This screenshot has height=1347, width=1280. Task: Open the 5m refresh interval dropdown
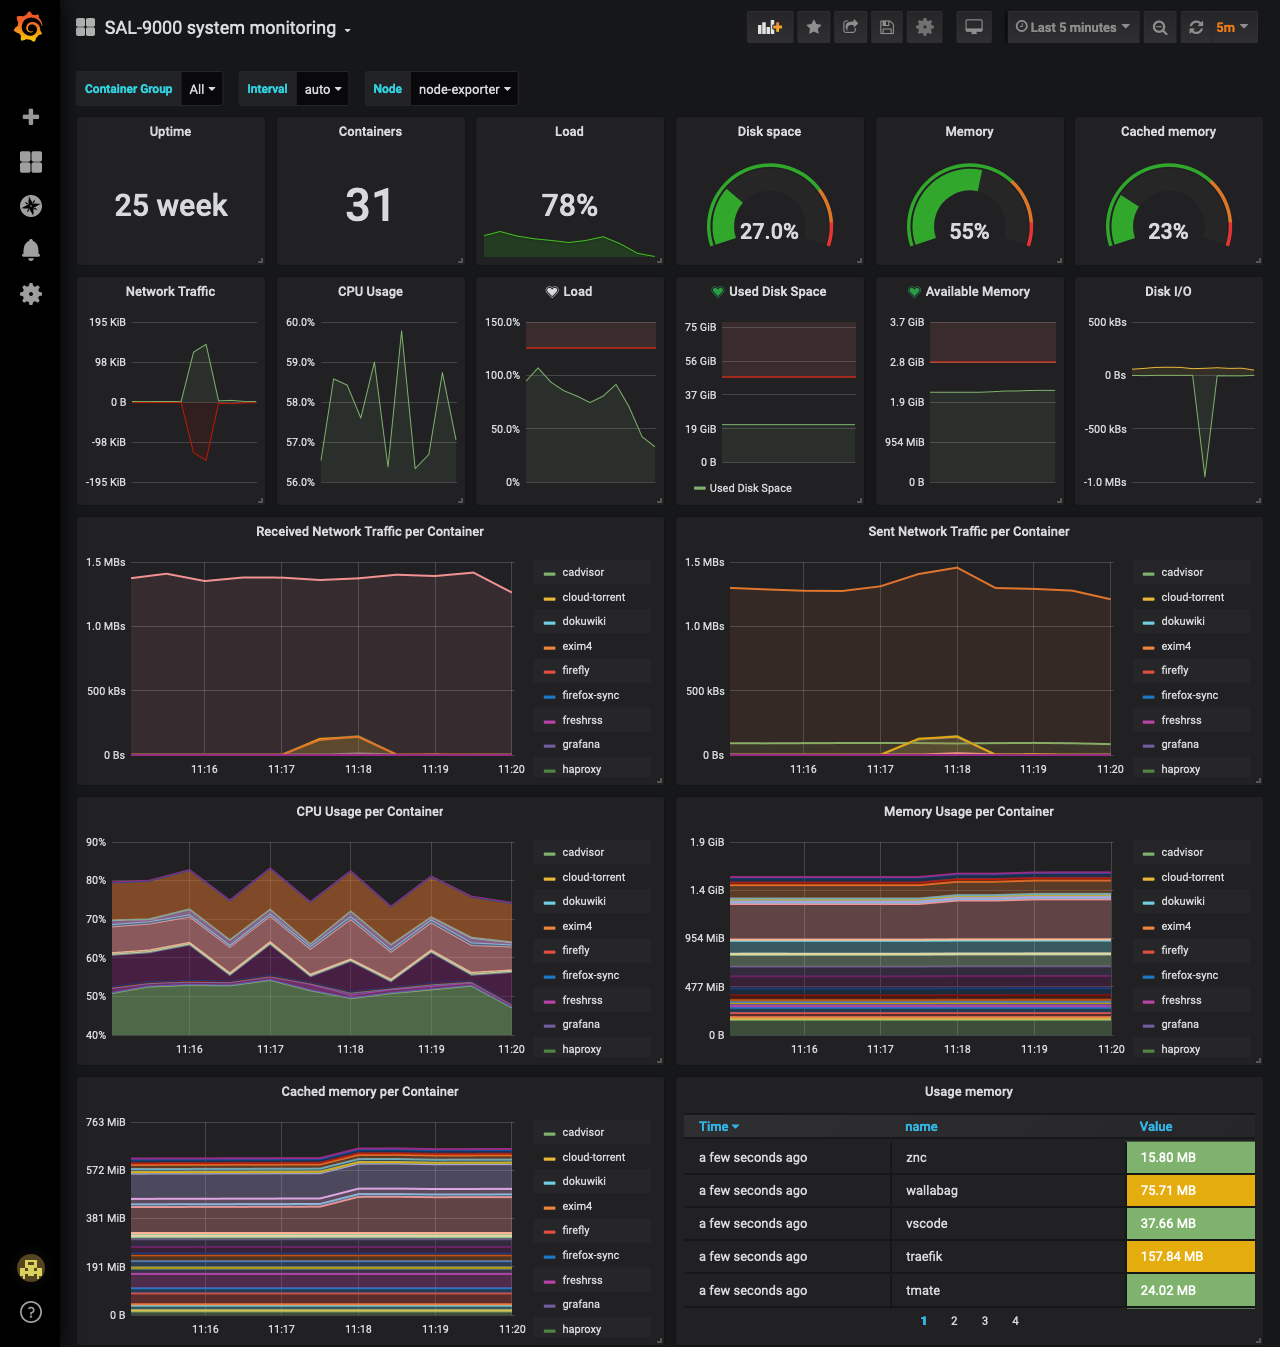point(1232,27)
